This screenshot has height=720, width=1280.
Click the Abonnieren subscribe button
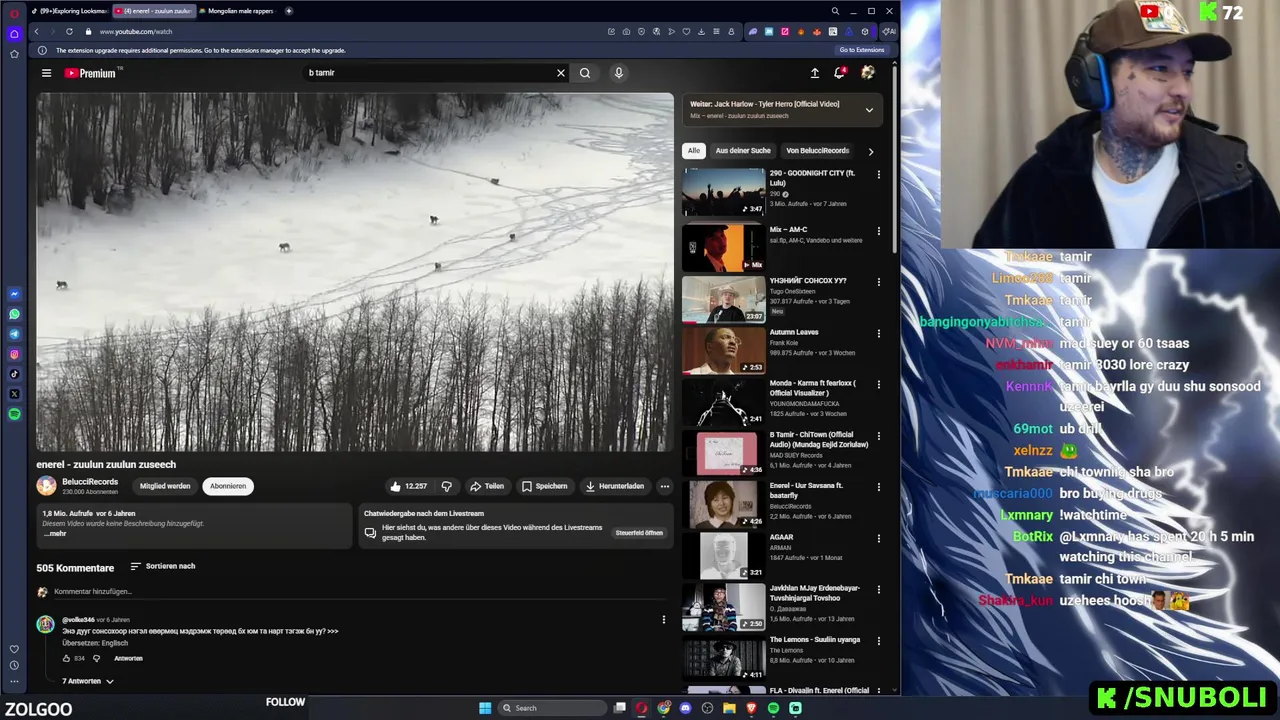click(228, 486)
